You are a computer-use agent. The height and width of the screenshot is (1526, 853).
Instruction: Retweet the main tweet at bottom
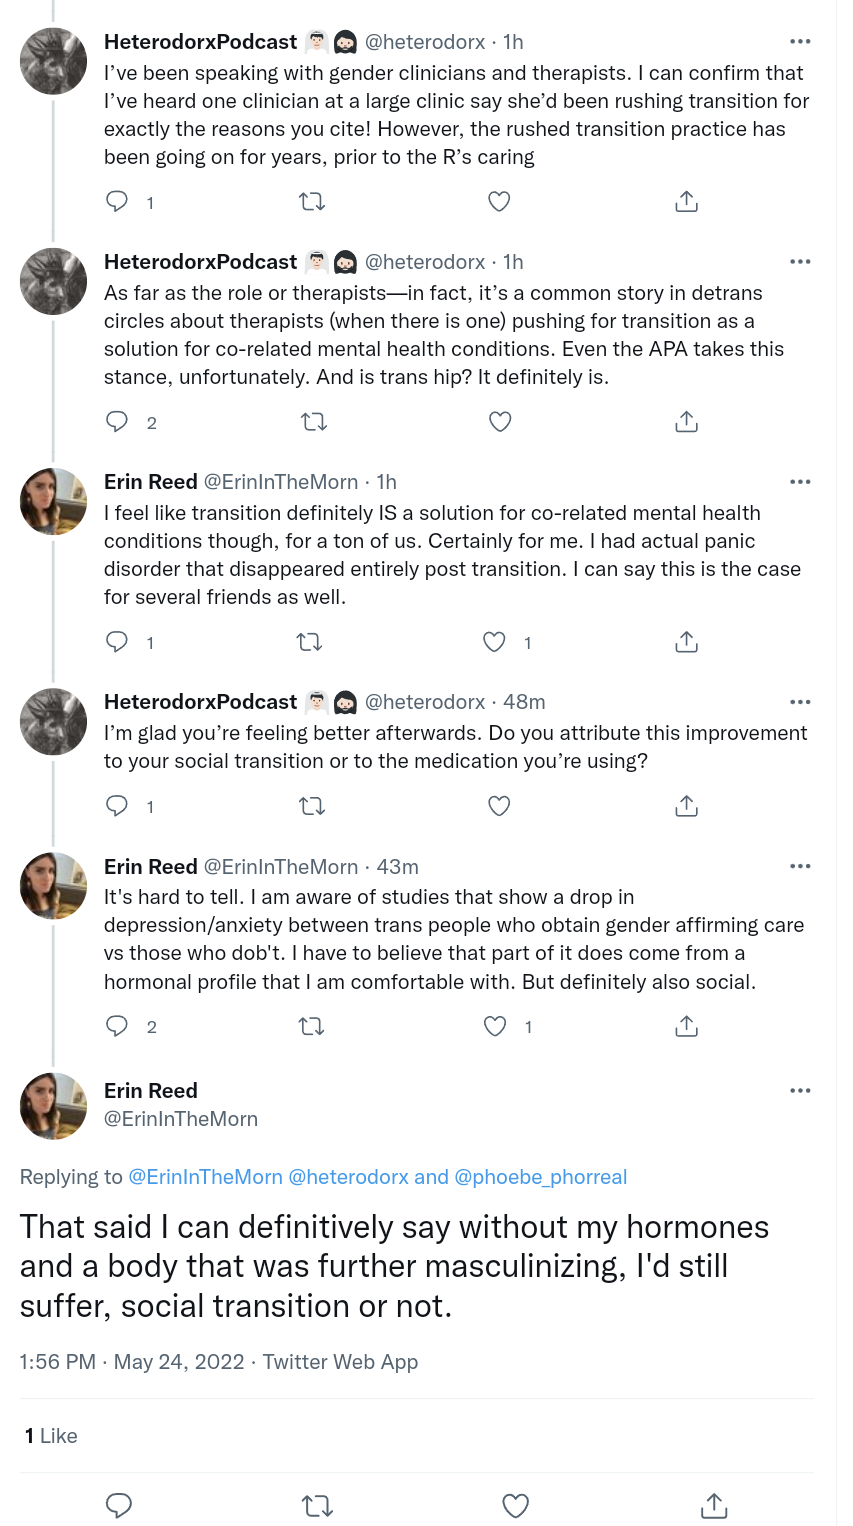pos(317,1505)
